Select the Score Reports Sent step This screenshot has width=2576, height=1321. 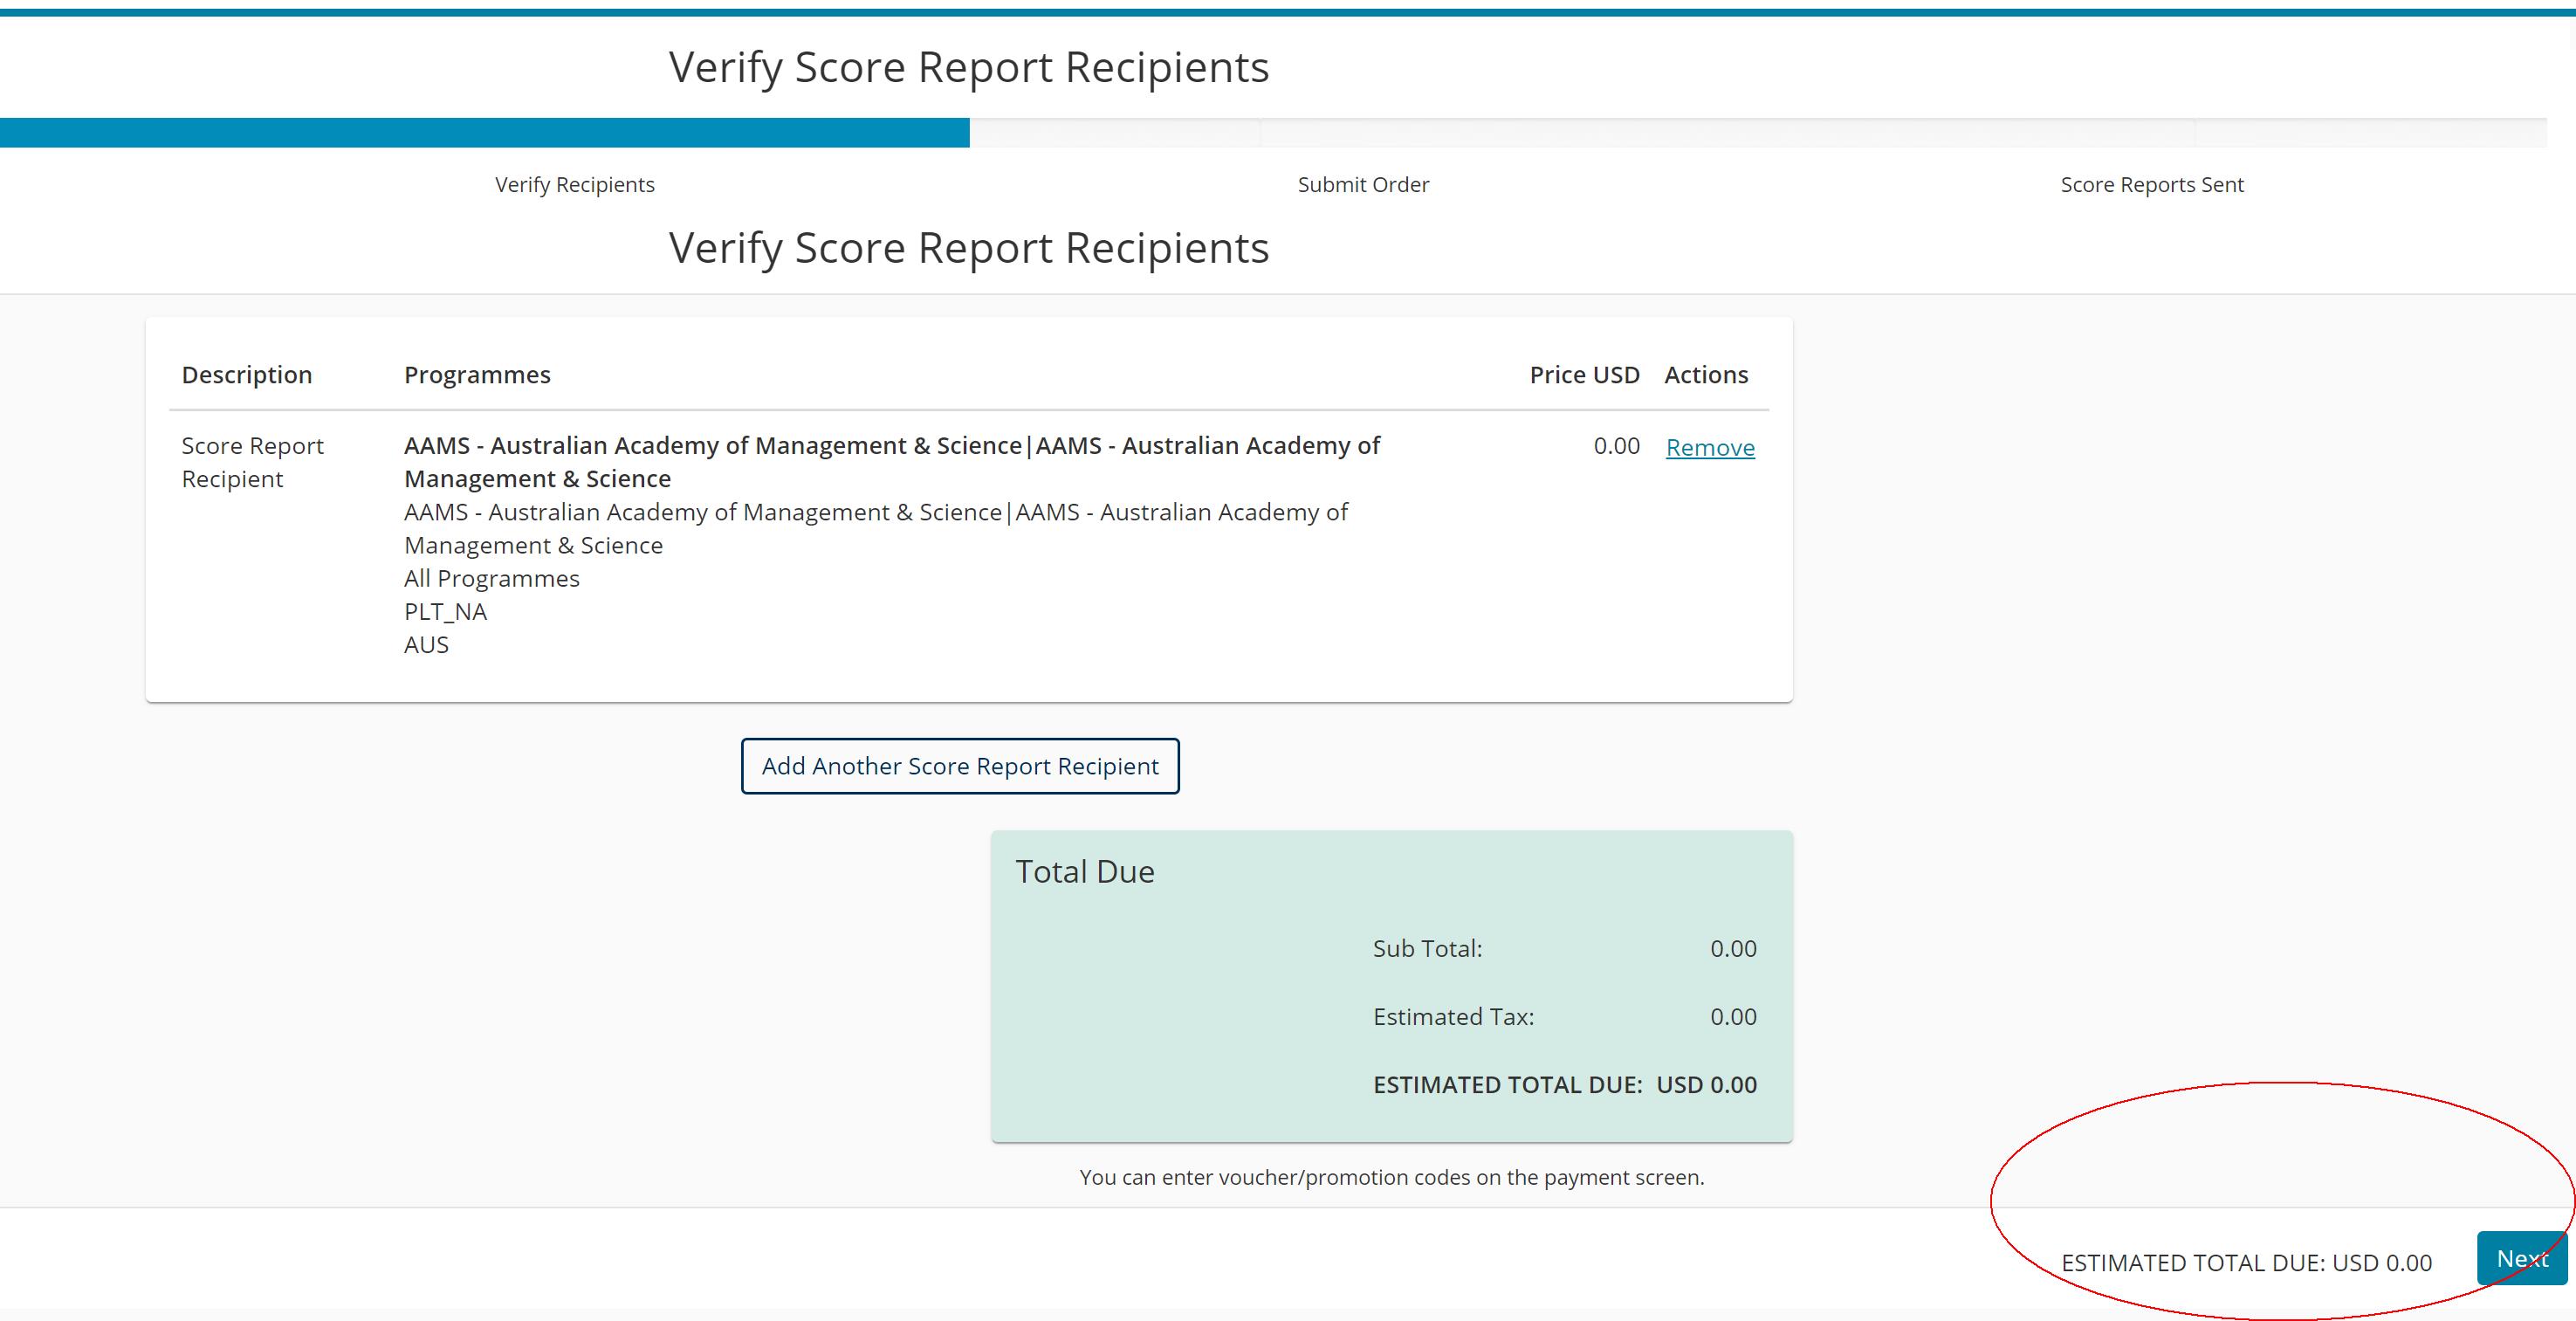click(x=2151, y=185)
